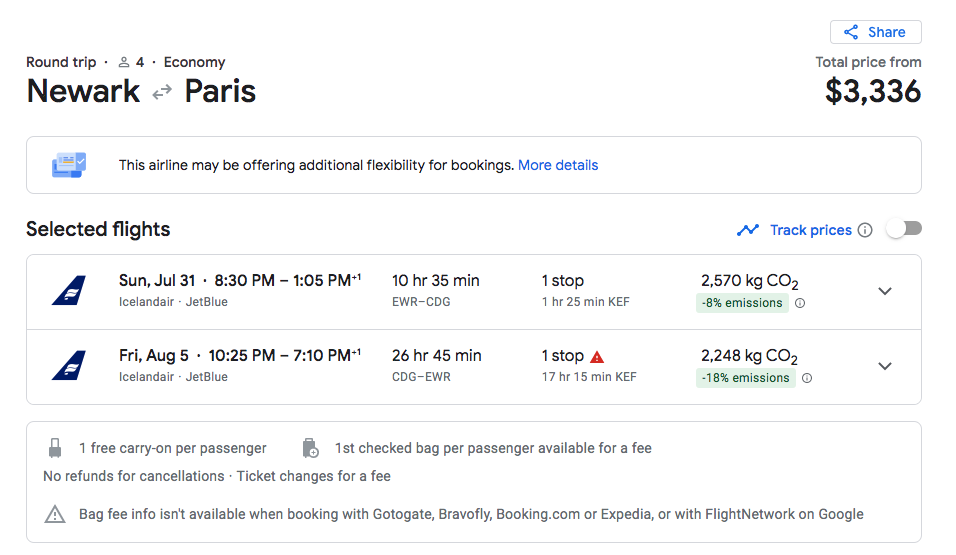Click the checked bag fee icon
Screen dimensions: 956x555
310,448
